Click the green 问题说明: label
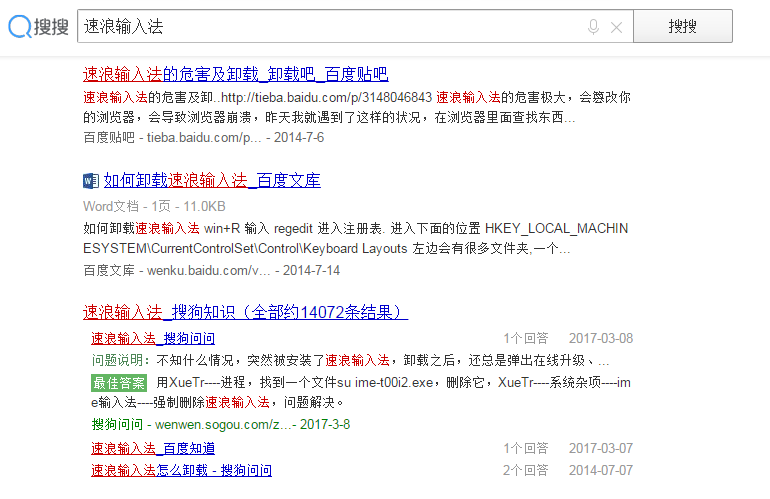 pyautogui.click(x=121, y=360)
